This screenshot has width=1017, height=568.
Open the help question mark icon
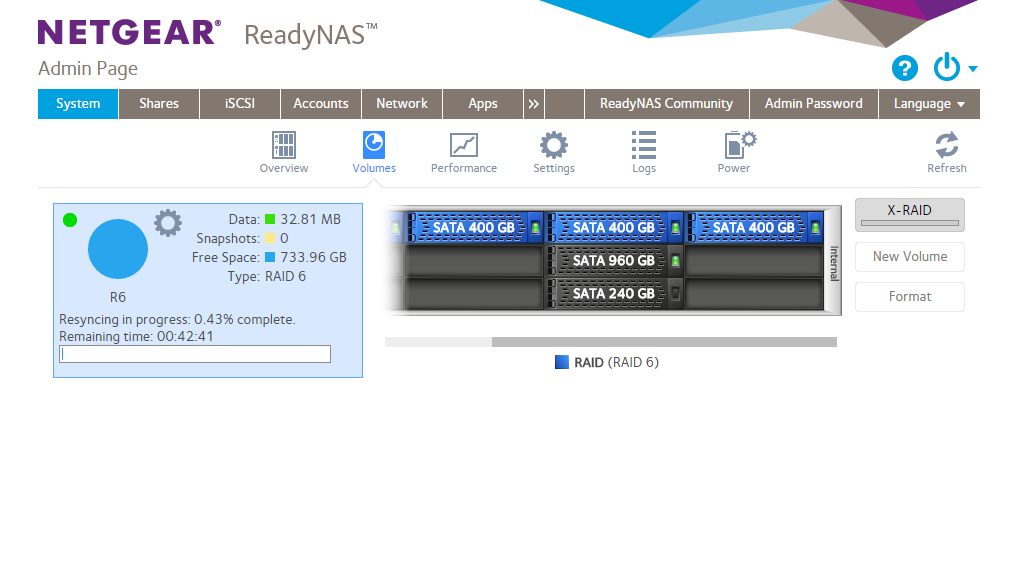point(904,67)
